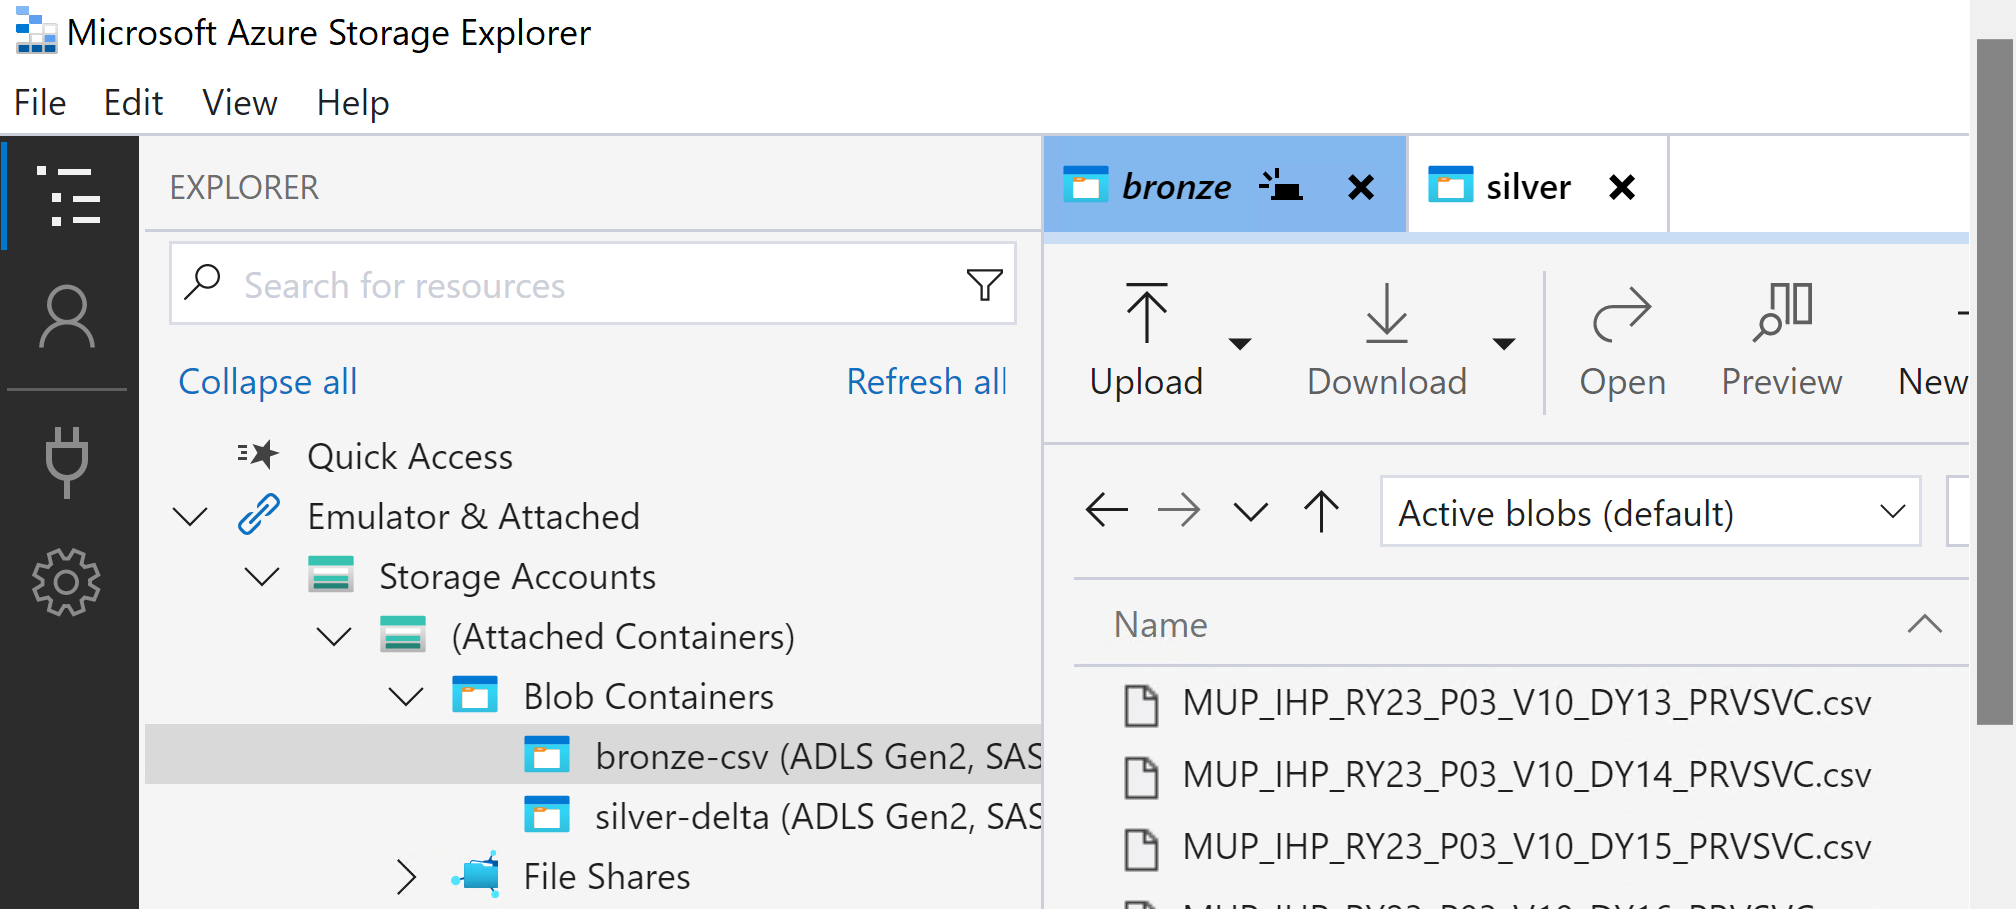Click the Blob Containers folder icon

click(x=475, y=695)
